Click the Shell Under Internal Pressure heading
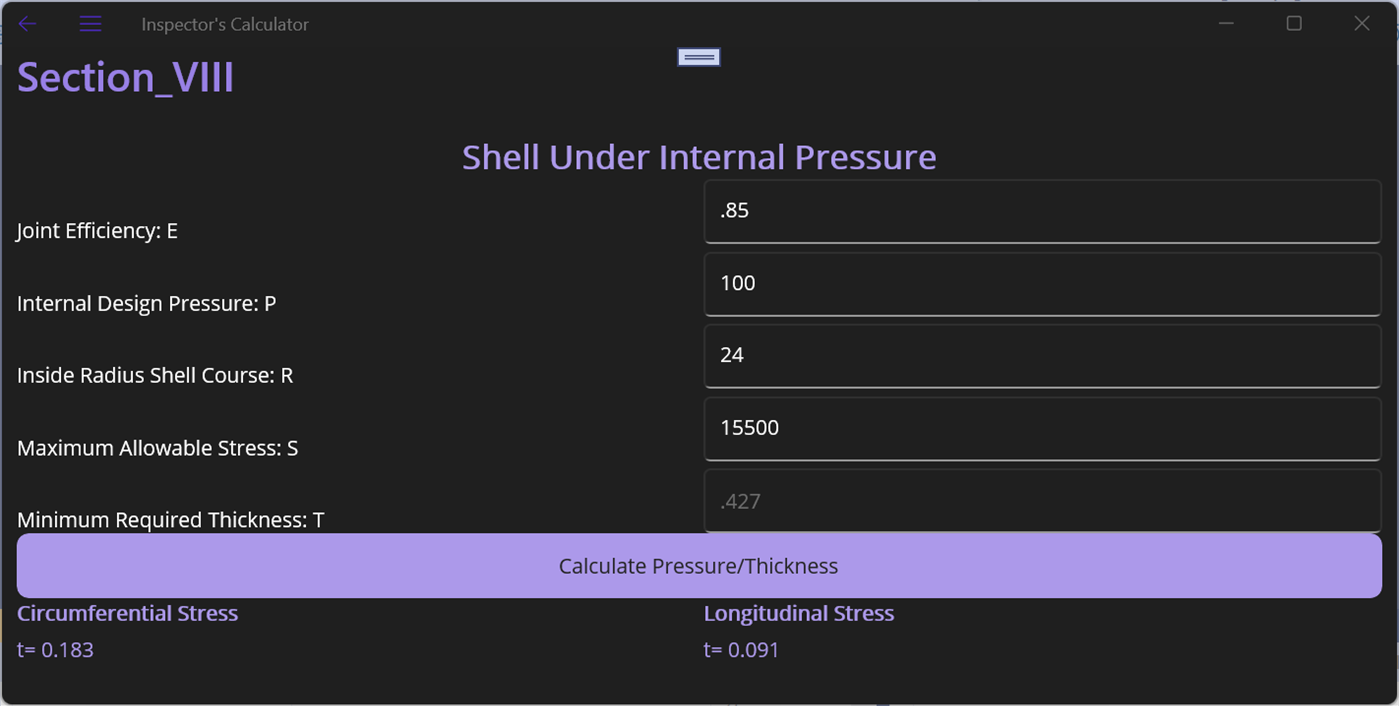 point(698,157)
